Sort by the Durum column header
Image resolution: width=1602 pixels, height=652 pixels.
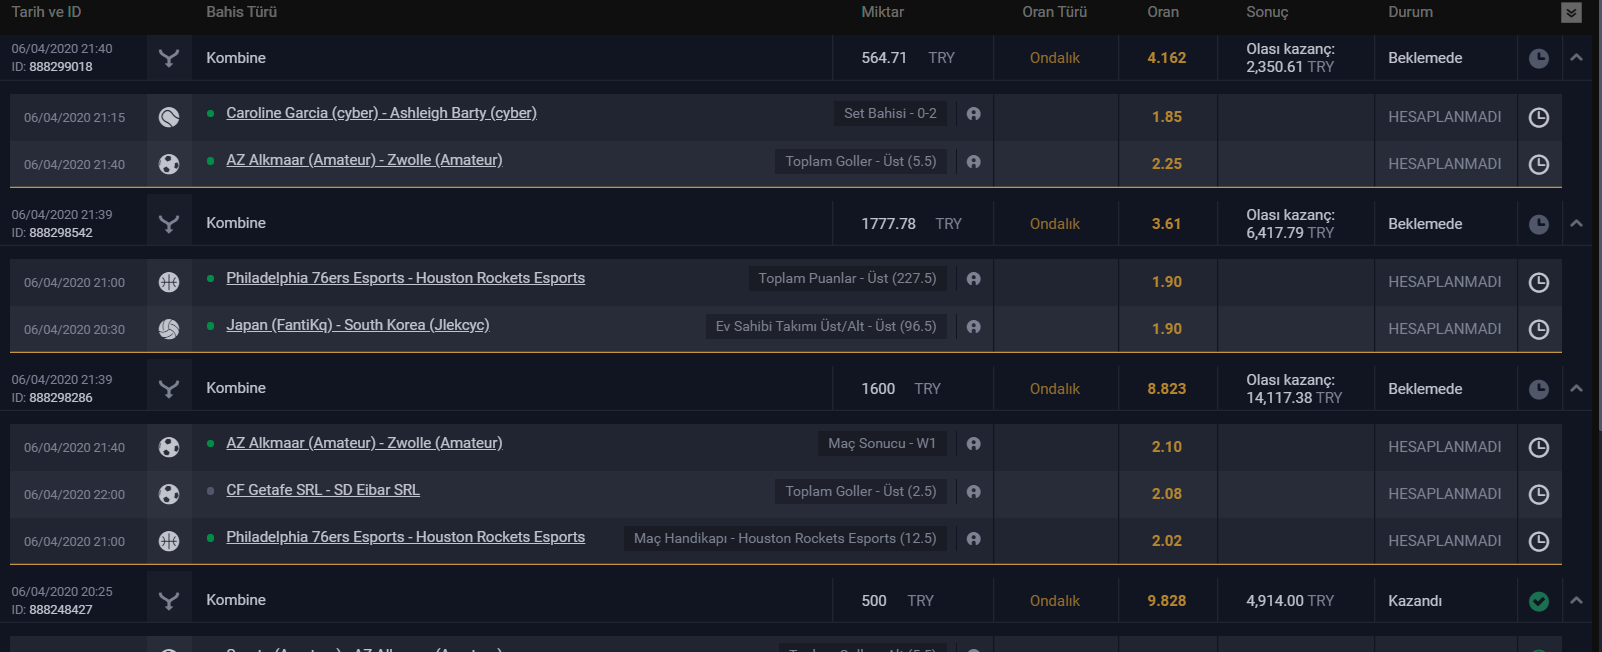pos(1410,12)
